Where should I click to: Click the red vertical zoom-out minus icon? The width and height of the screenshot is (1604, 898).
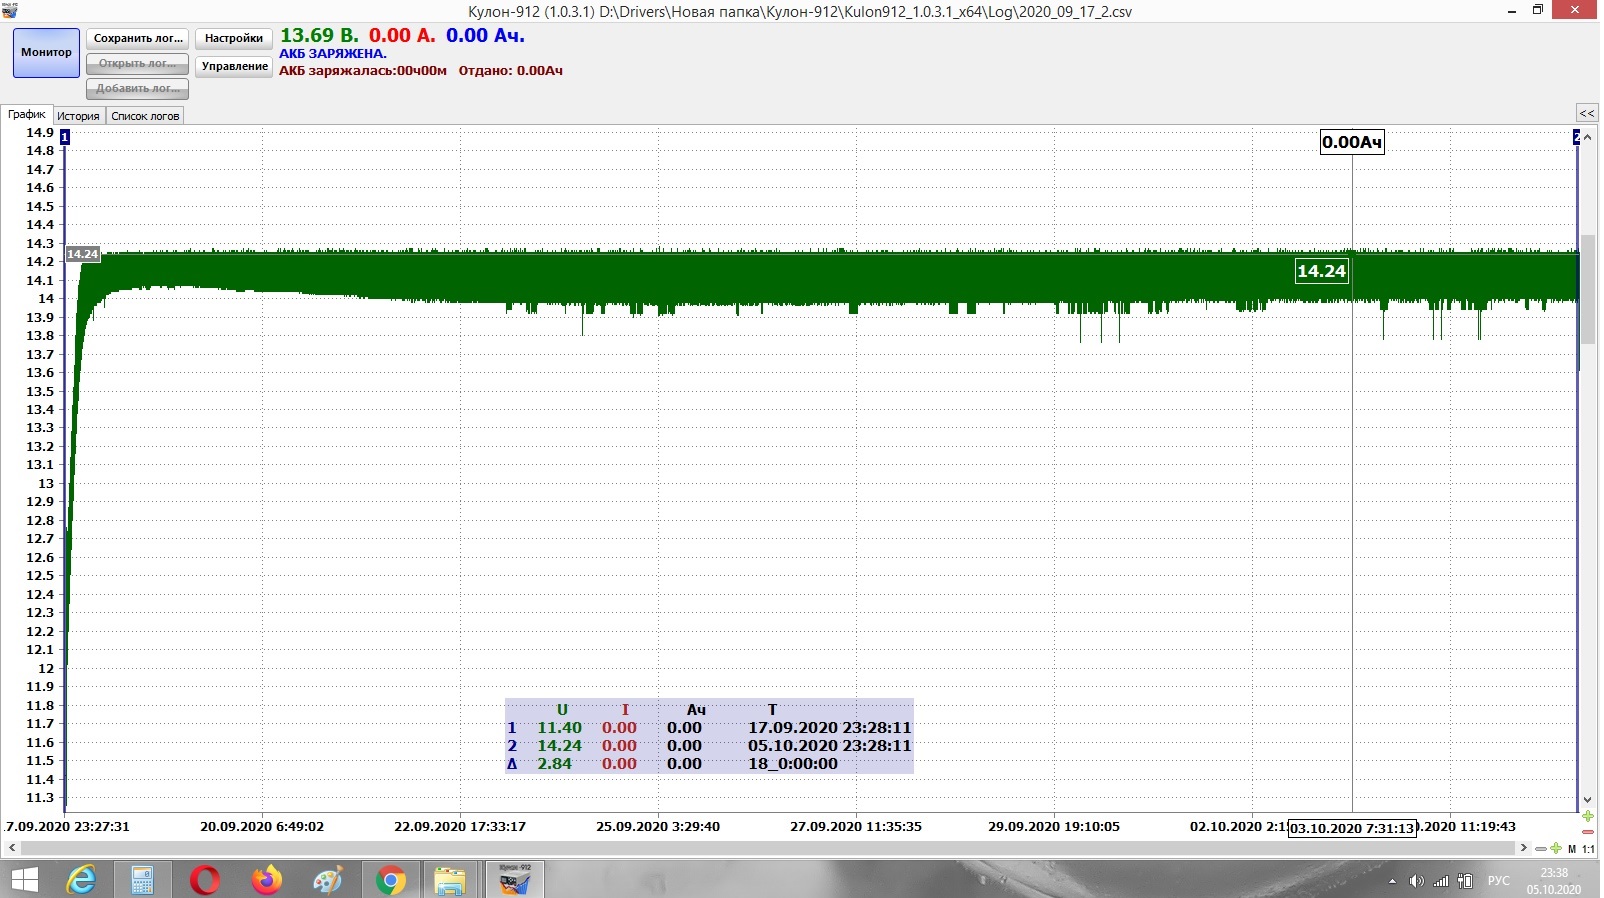pos(1588,832)
